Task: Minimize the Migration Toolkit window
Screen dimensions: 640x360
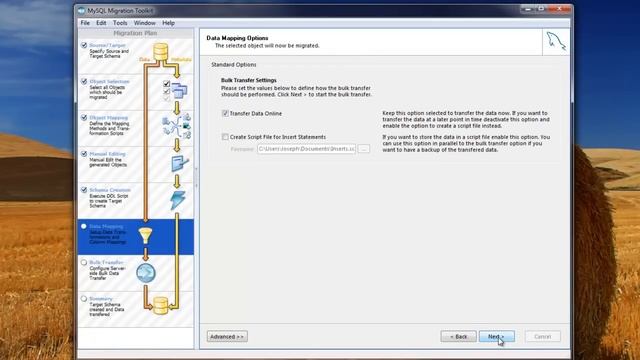Action: (x=528, y=9)
